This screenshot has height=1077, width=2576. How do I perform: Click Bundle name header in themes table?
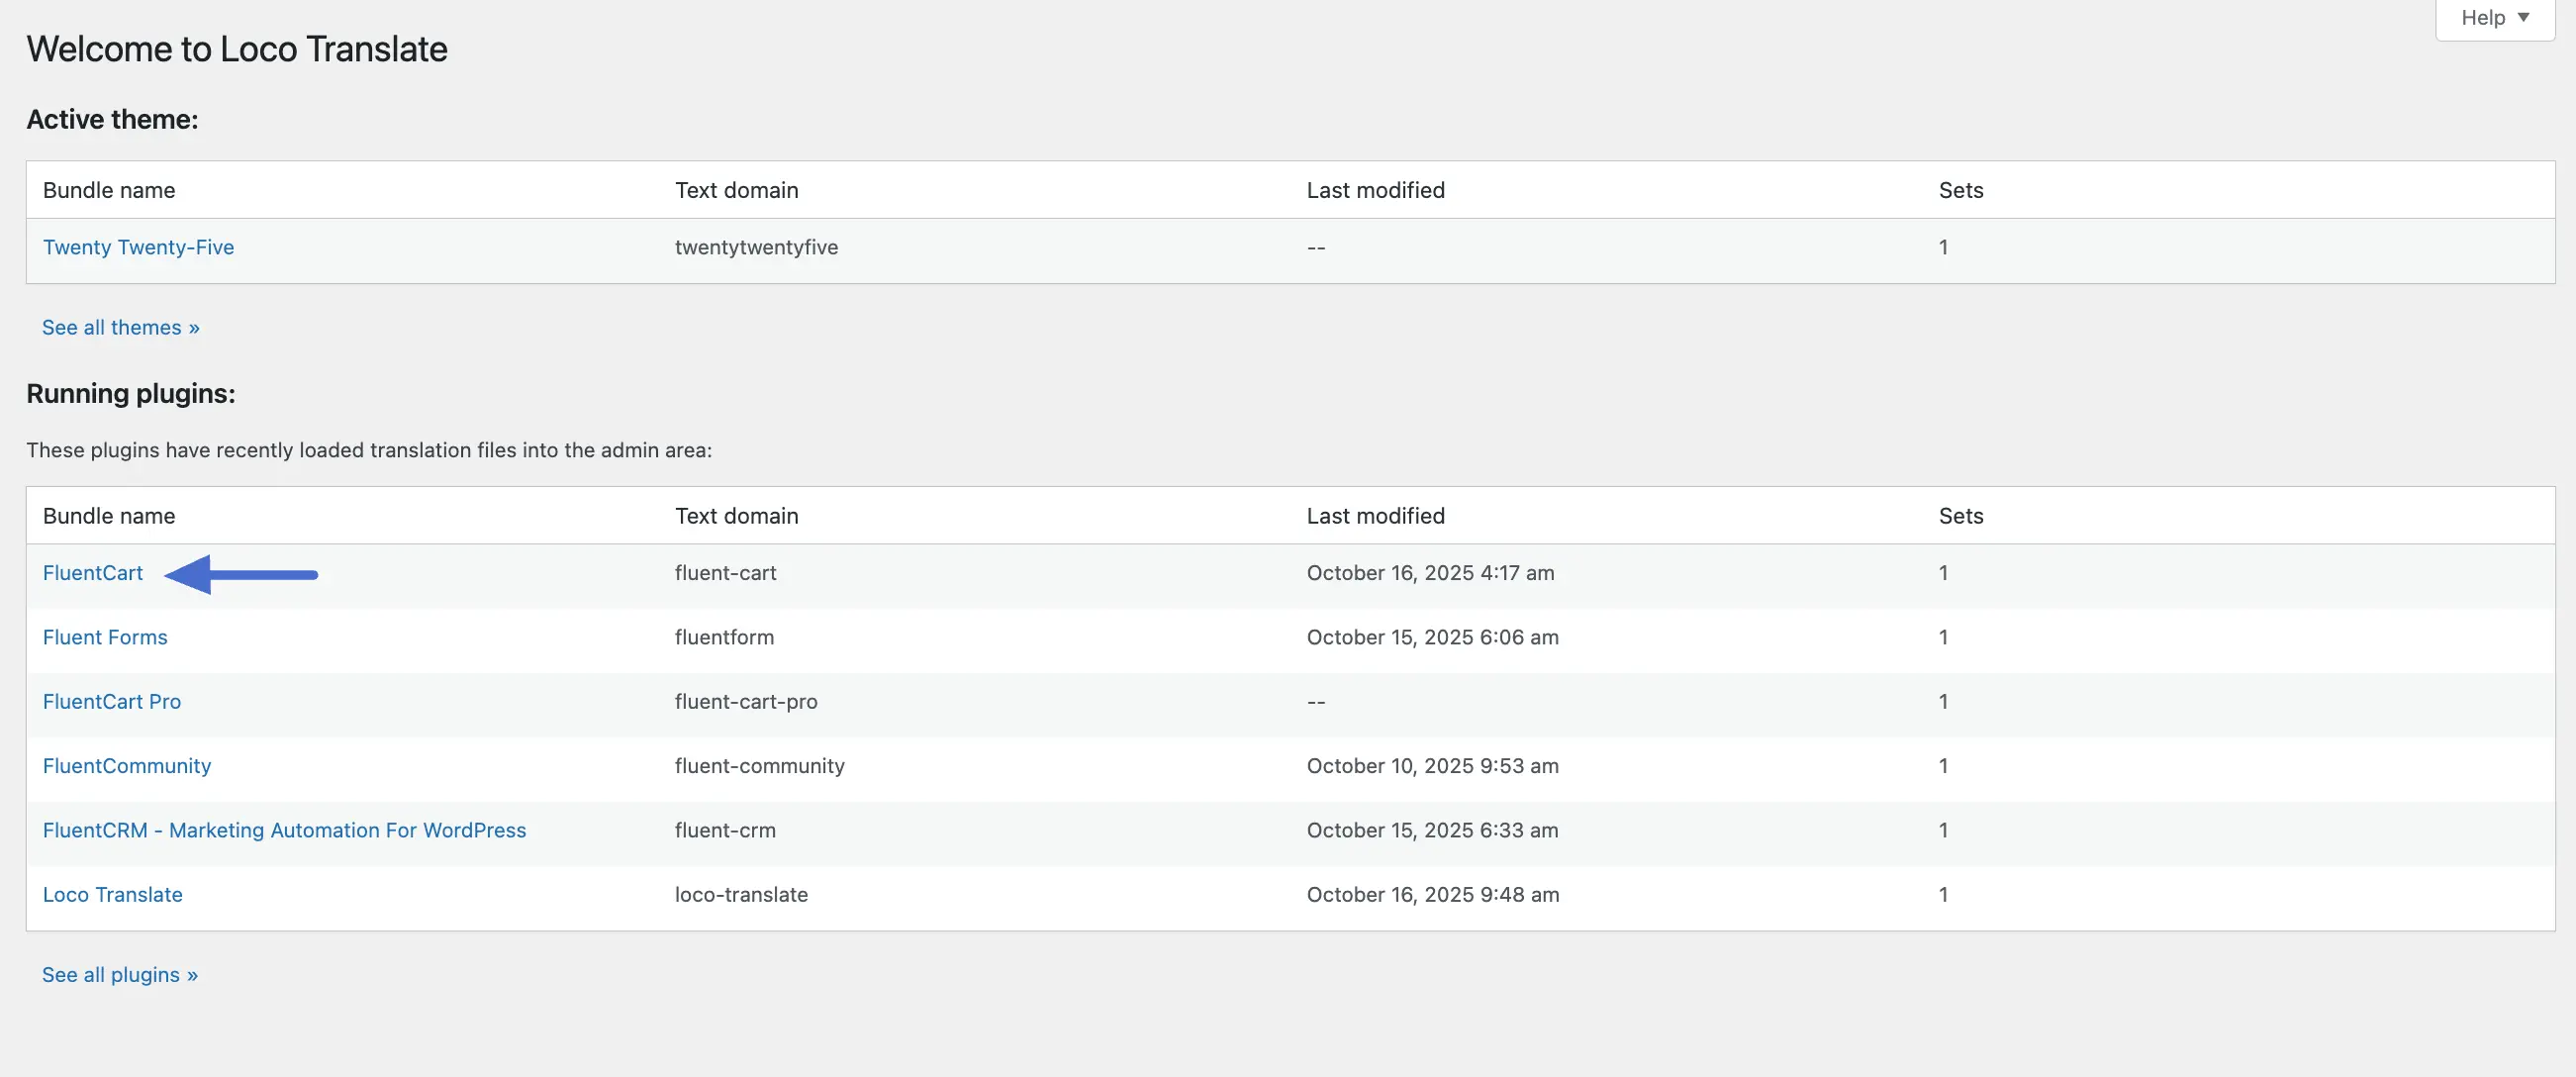[108, 190]
